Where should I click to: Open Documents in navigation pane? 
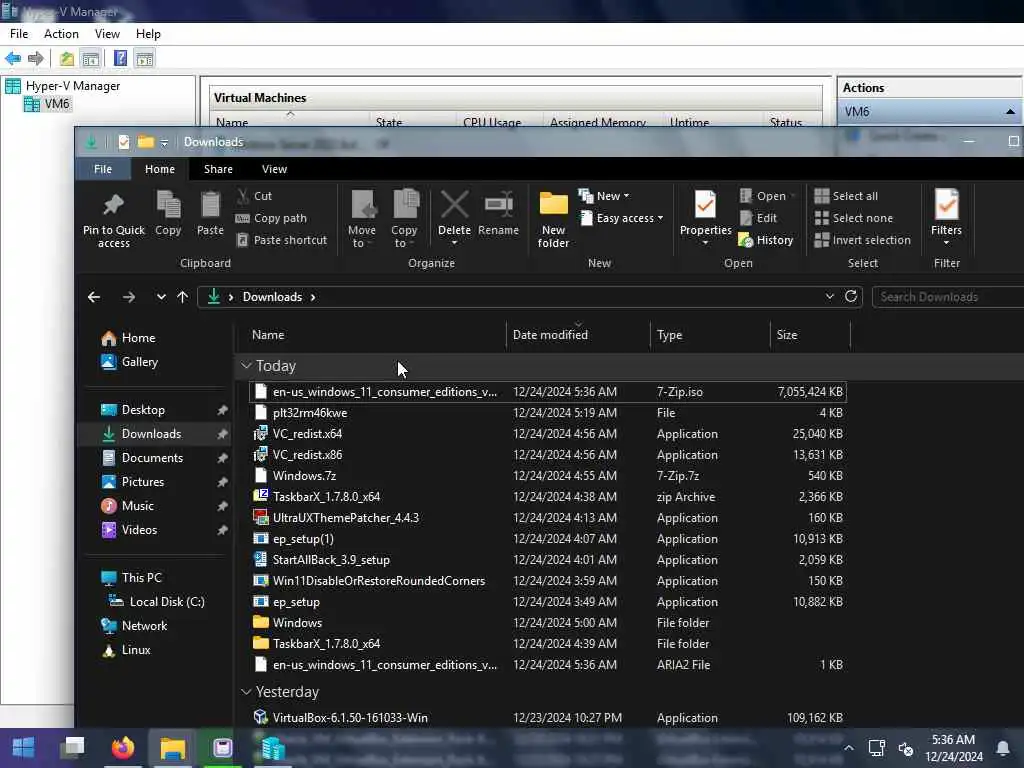point(152,458)
